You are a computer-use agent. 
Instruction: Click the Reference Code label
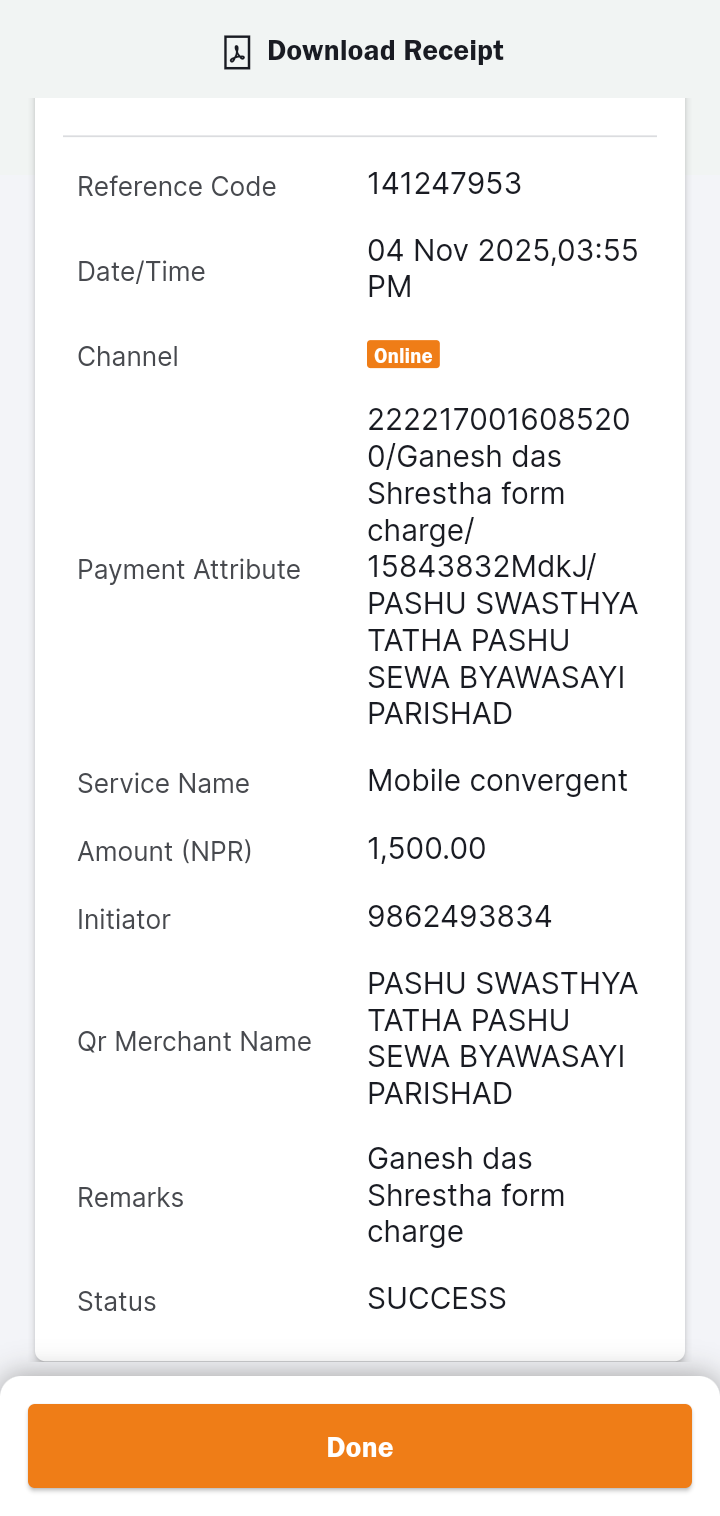(177, 187)
